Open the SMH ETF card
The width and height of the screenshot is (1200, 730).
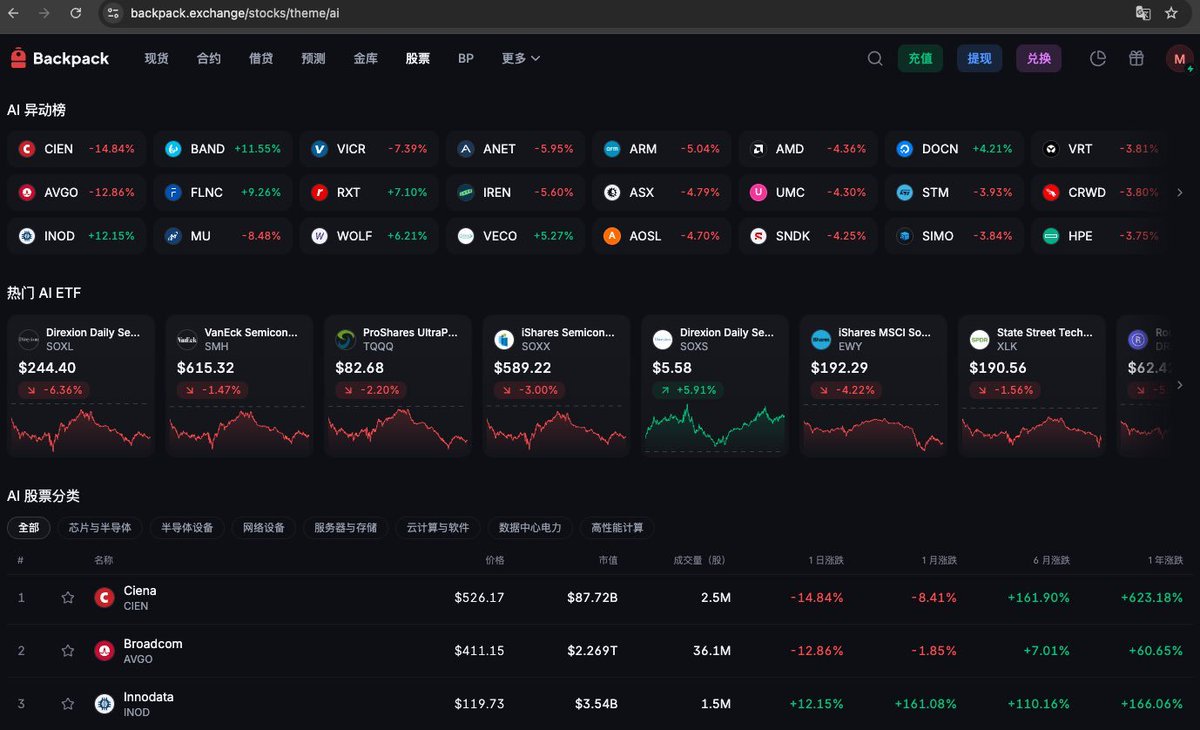point(239,386)
